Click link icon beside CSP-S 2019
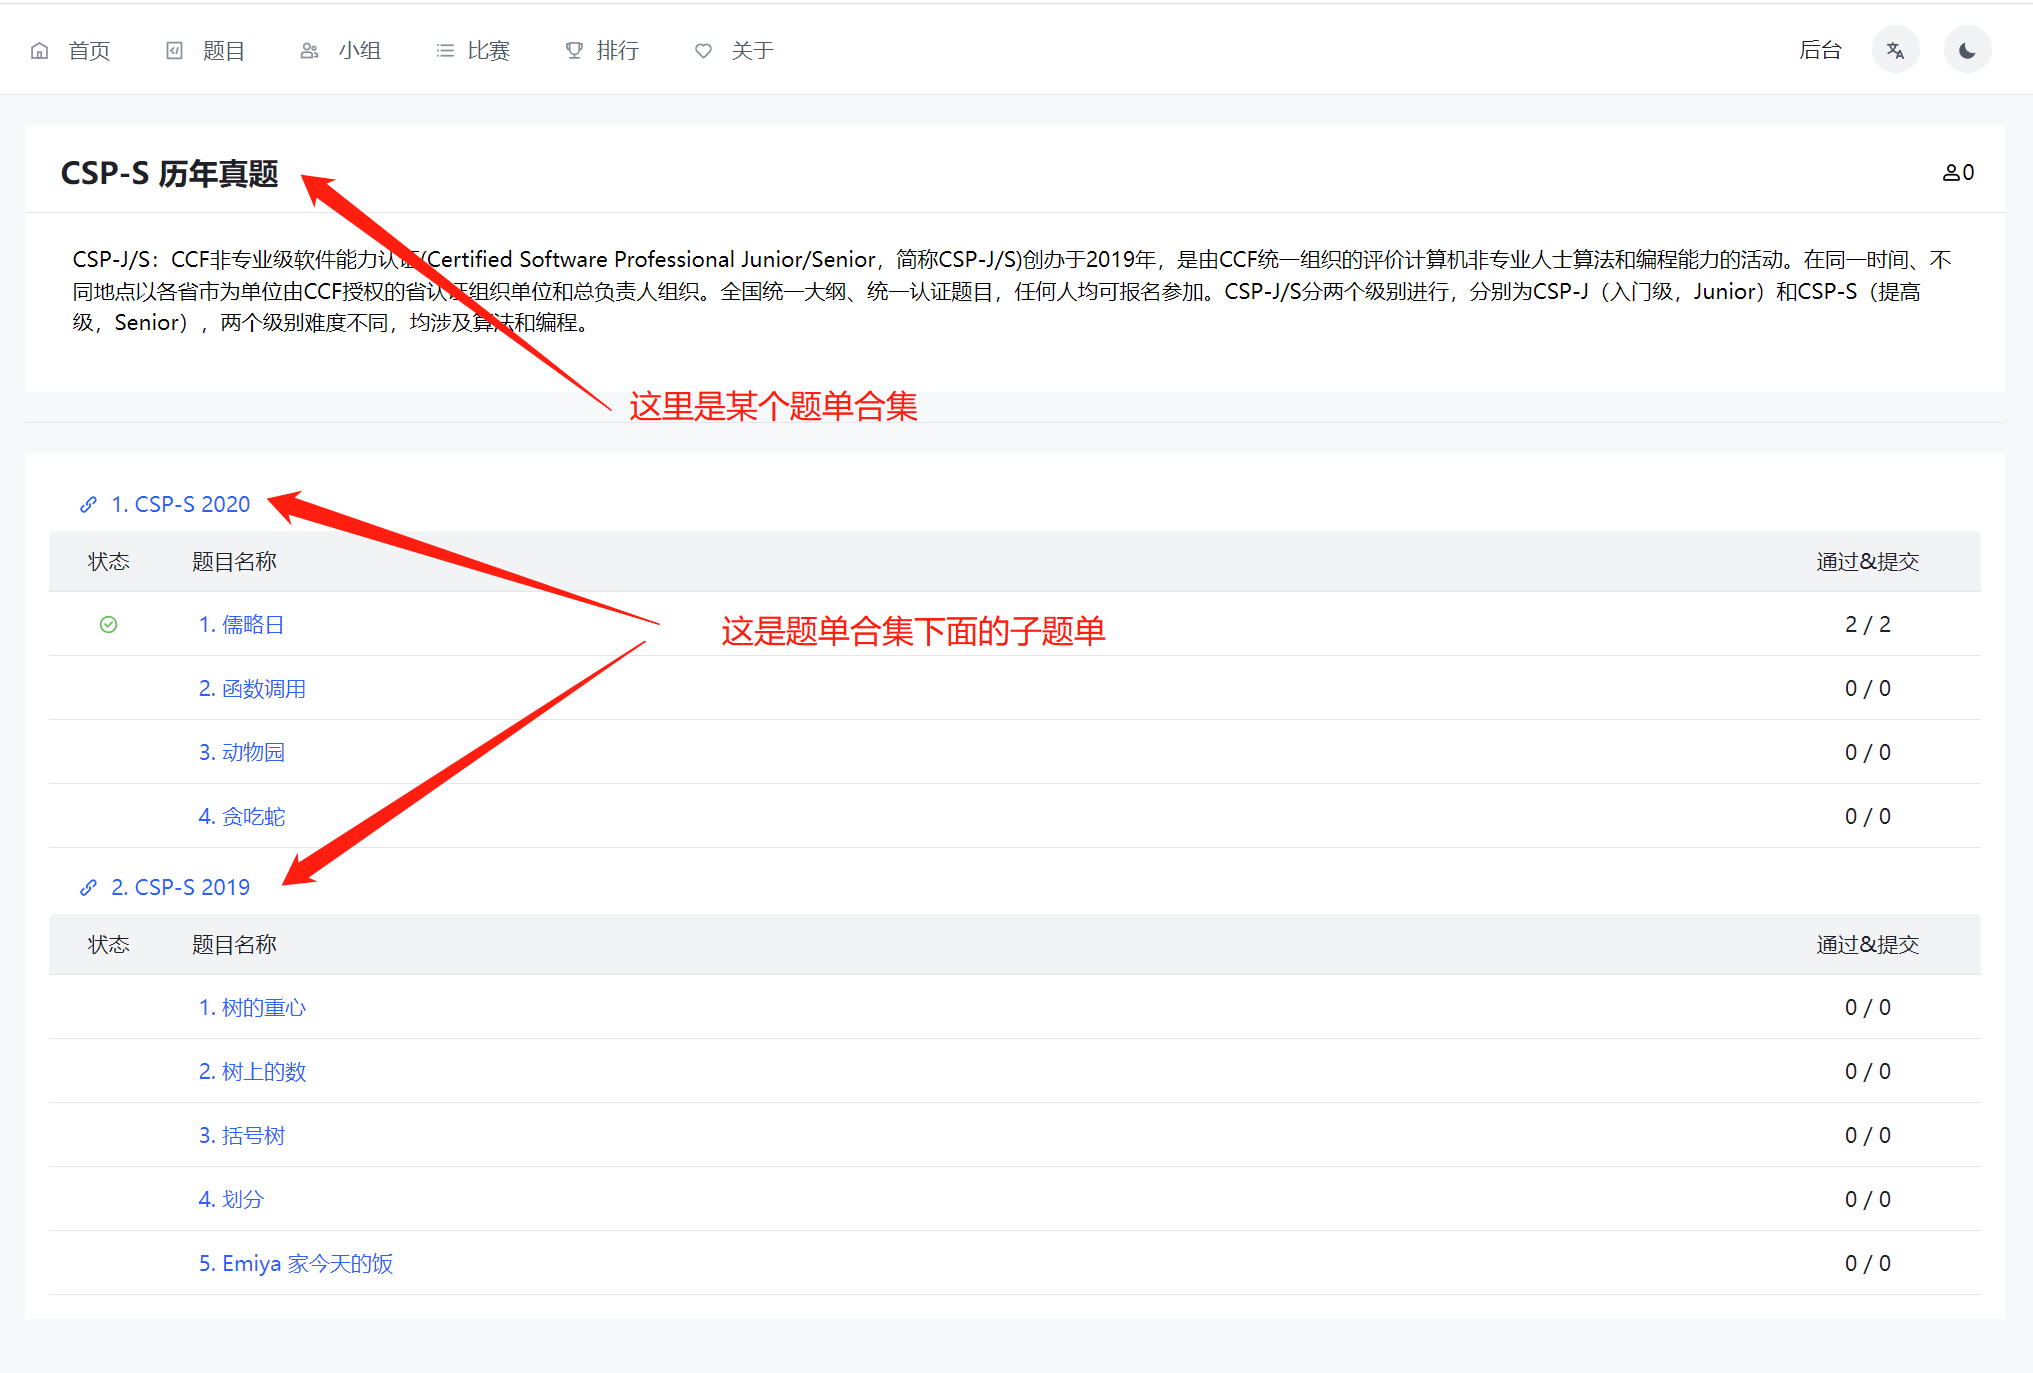The width and height of the screenshot is (2033, 1373). coord(89,888)
